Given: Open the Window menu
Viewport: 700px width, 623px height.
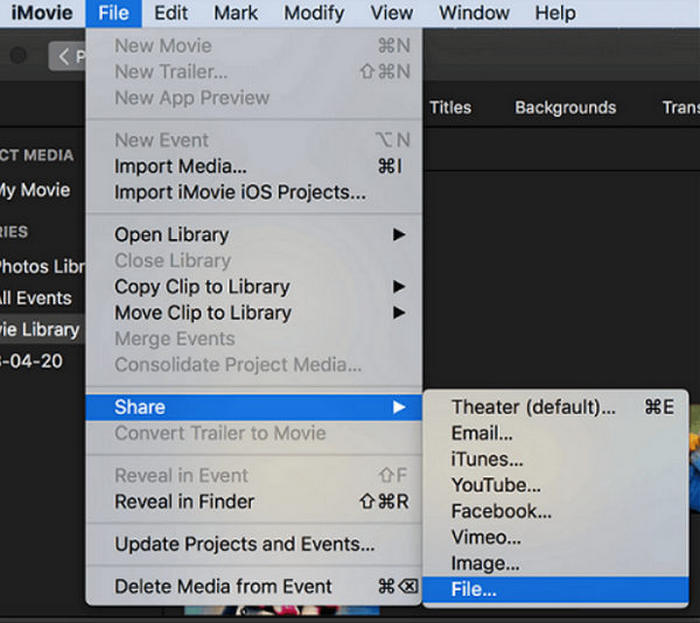Looking at the screenshot, I should tap(474, 13).
